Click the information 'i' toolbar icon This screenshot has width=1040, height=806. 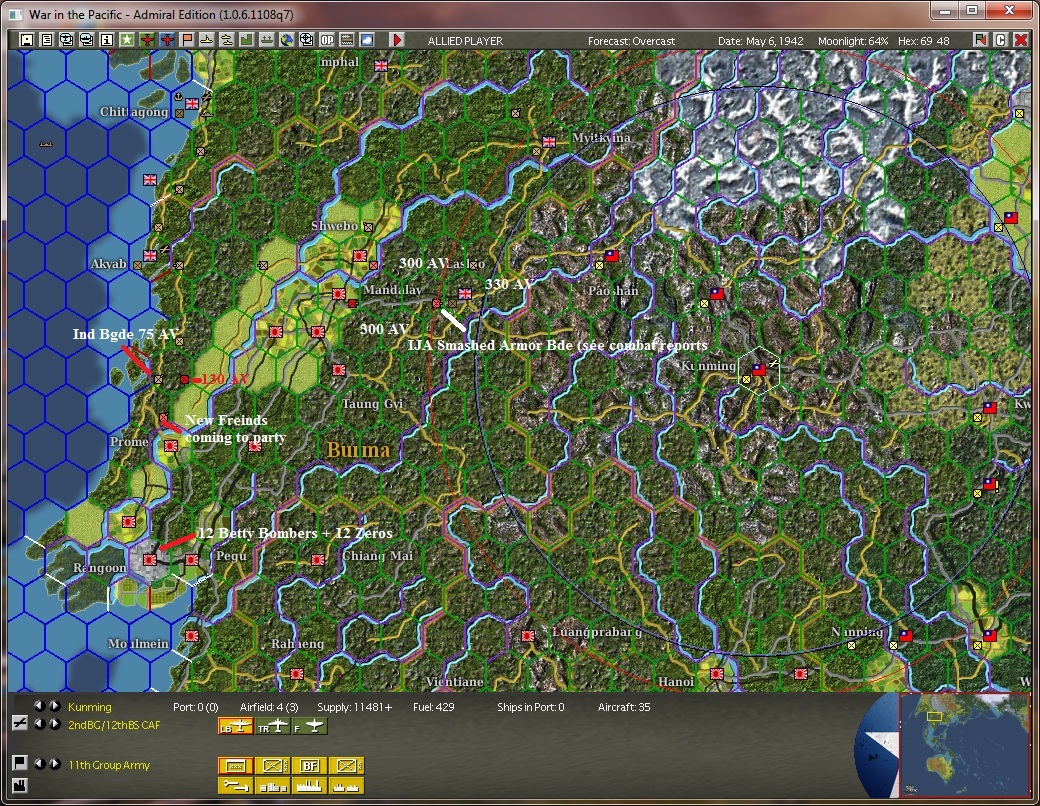coord(106,40)
